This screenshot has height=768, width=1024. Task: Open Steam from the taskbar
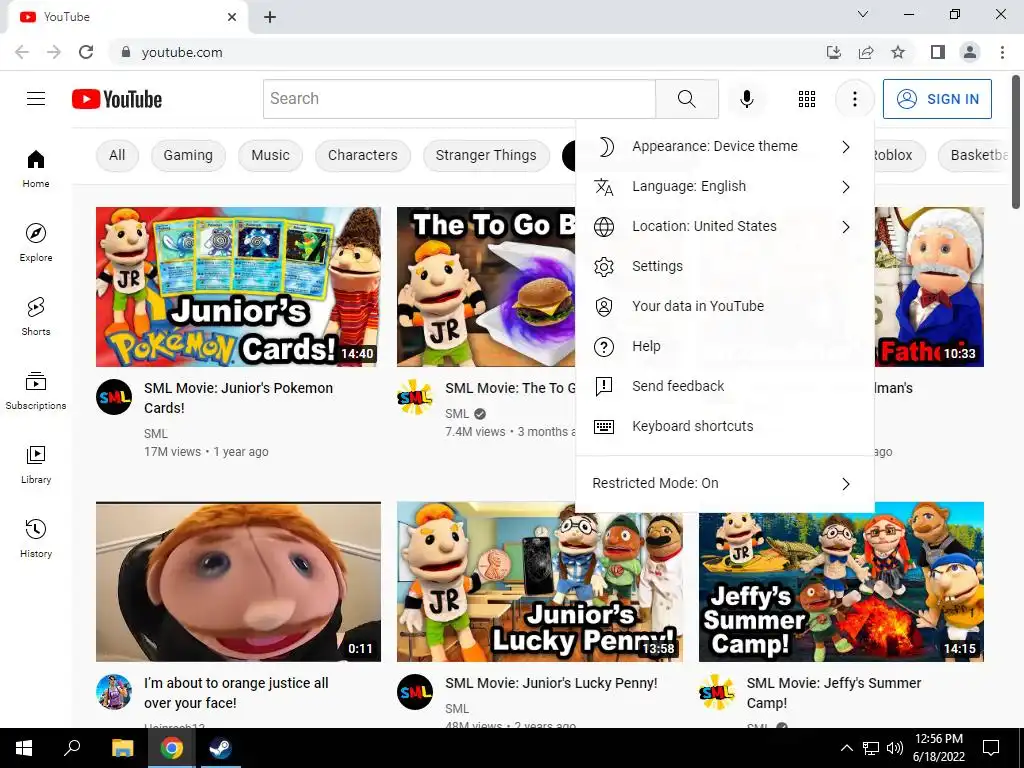220,748
